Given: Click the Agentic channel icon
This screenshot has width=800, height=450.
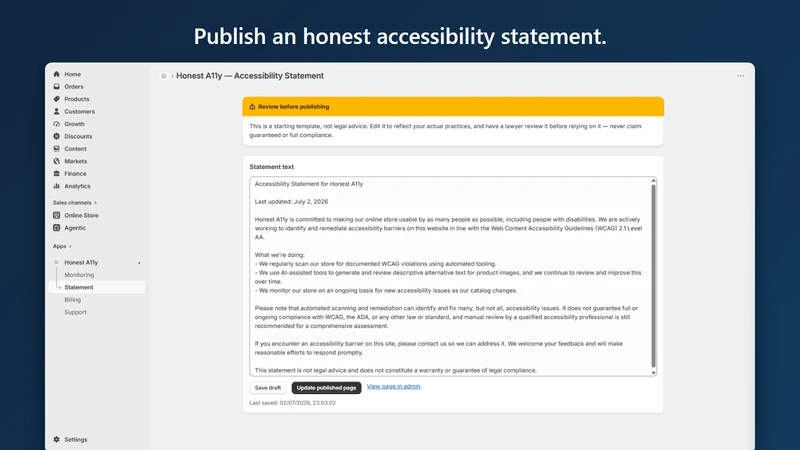Looking at the screenshot, I should tap(57, 228).
